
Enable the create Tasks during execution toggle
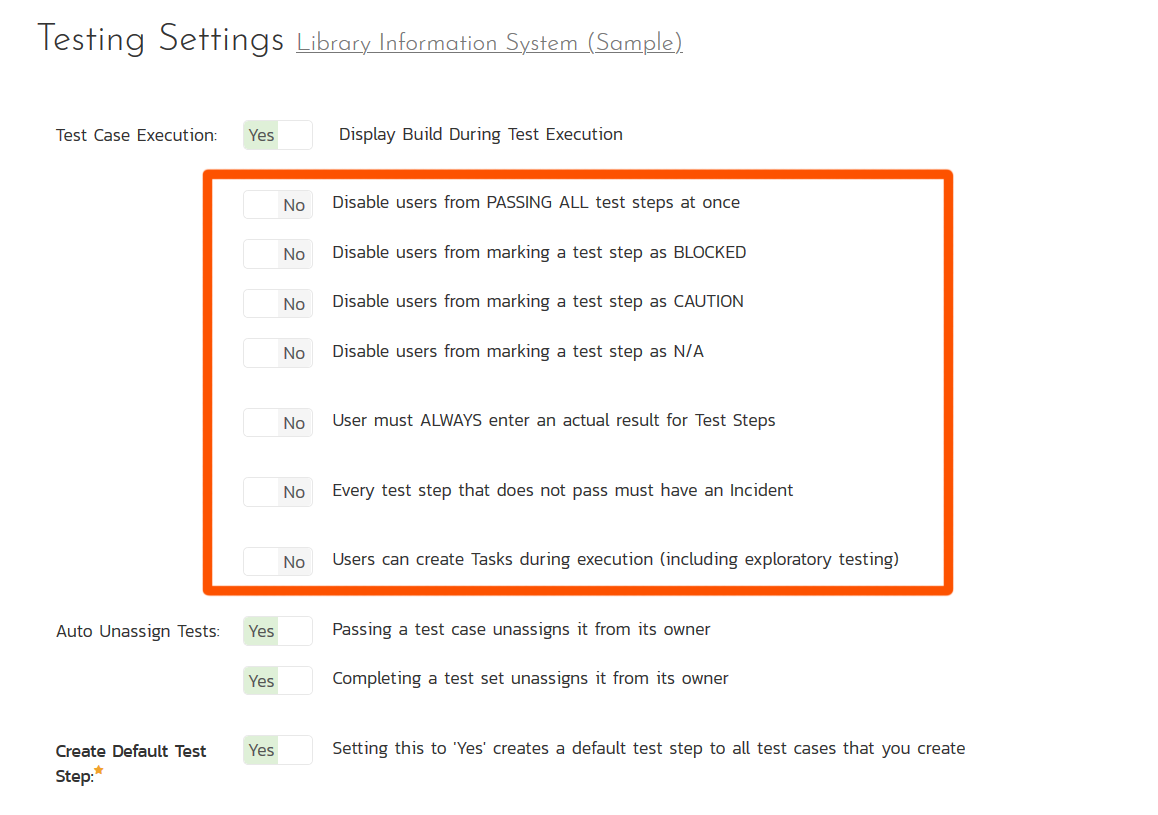click(278, 561)
